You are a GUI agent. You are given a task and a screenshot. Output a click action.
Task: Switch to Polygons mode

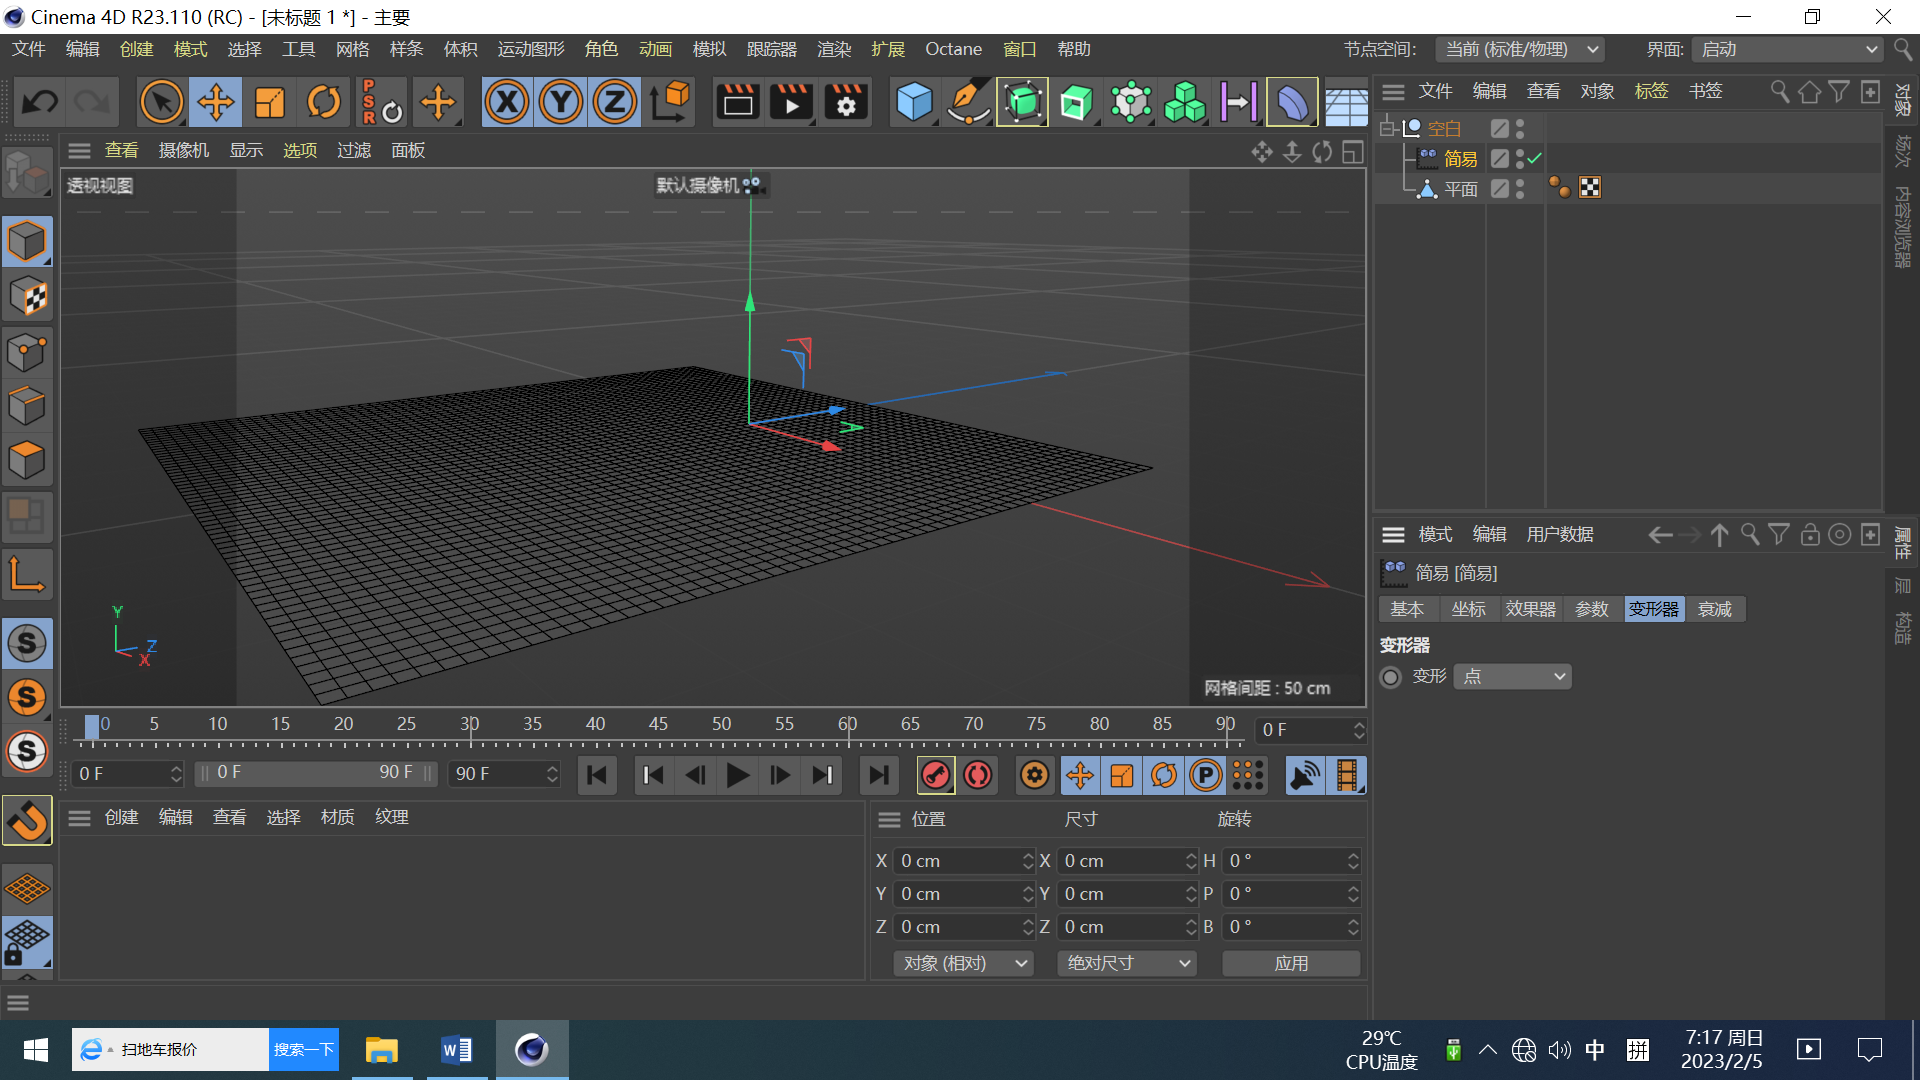[27, 460]
